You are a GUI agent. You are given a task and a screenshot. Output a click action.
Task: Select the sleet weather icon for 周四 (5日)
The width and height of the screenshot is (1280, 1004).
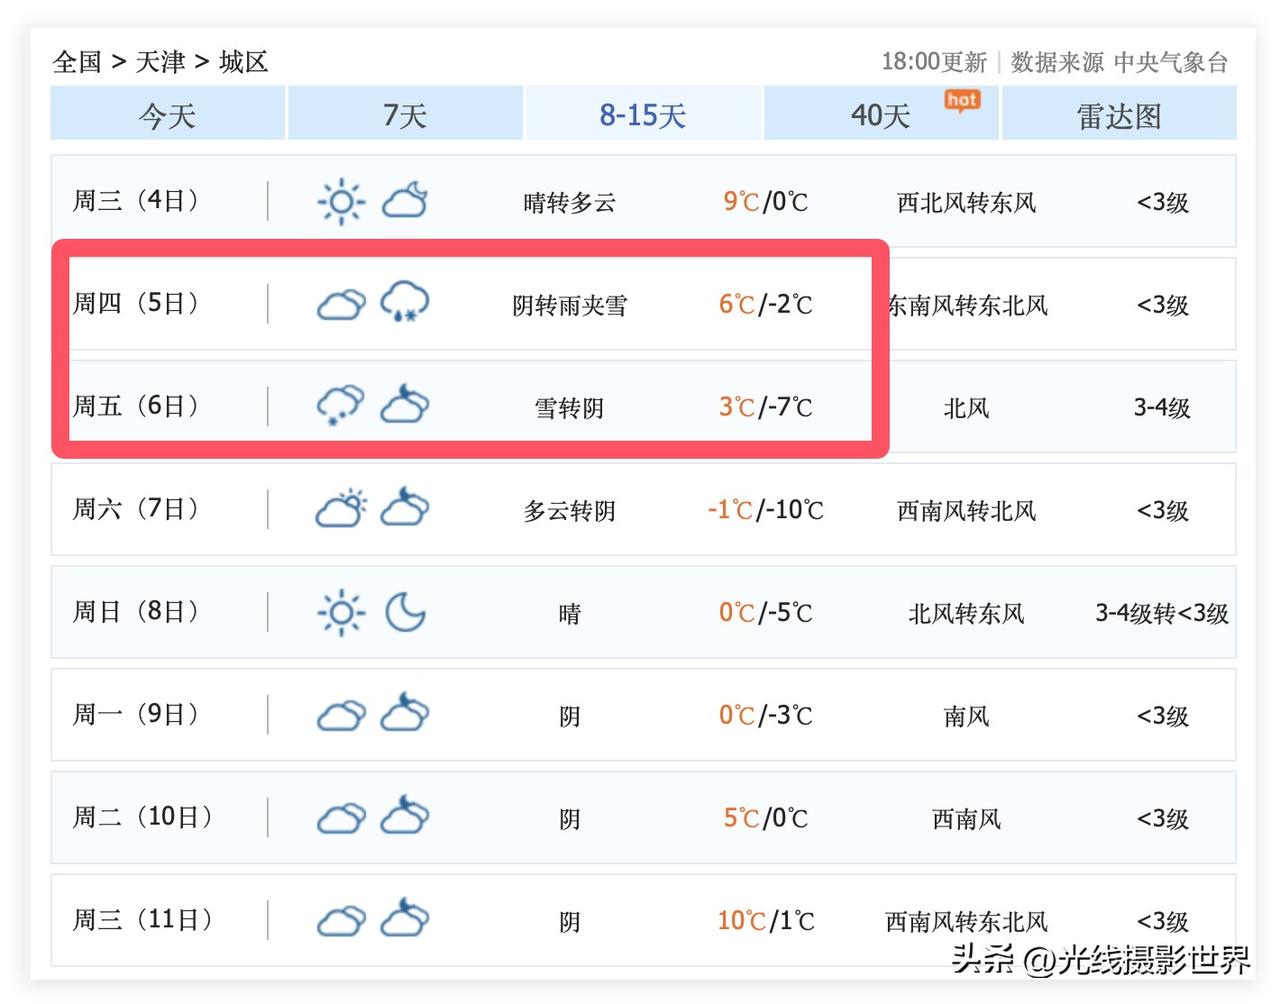coord(405,303)
